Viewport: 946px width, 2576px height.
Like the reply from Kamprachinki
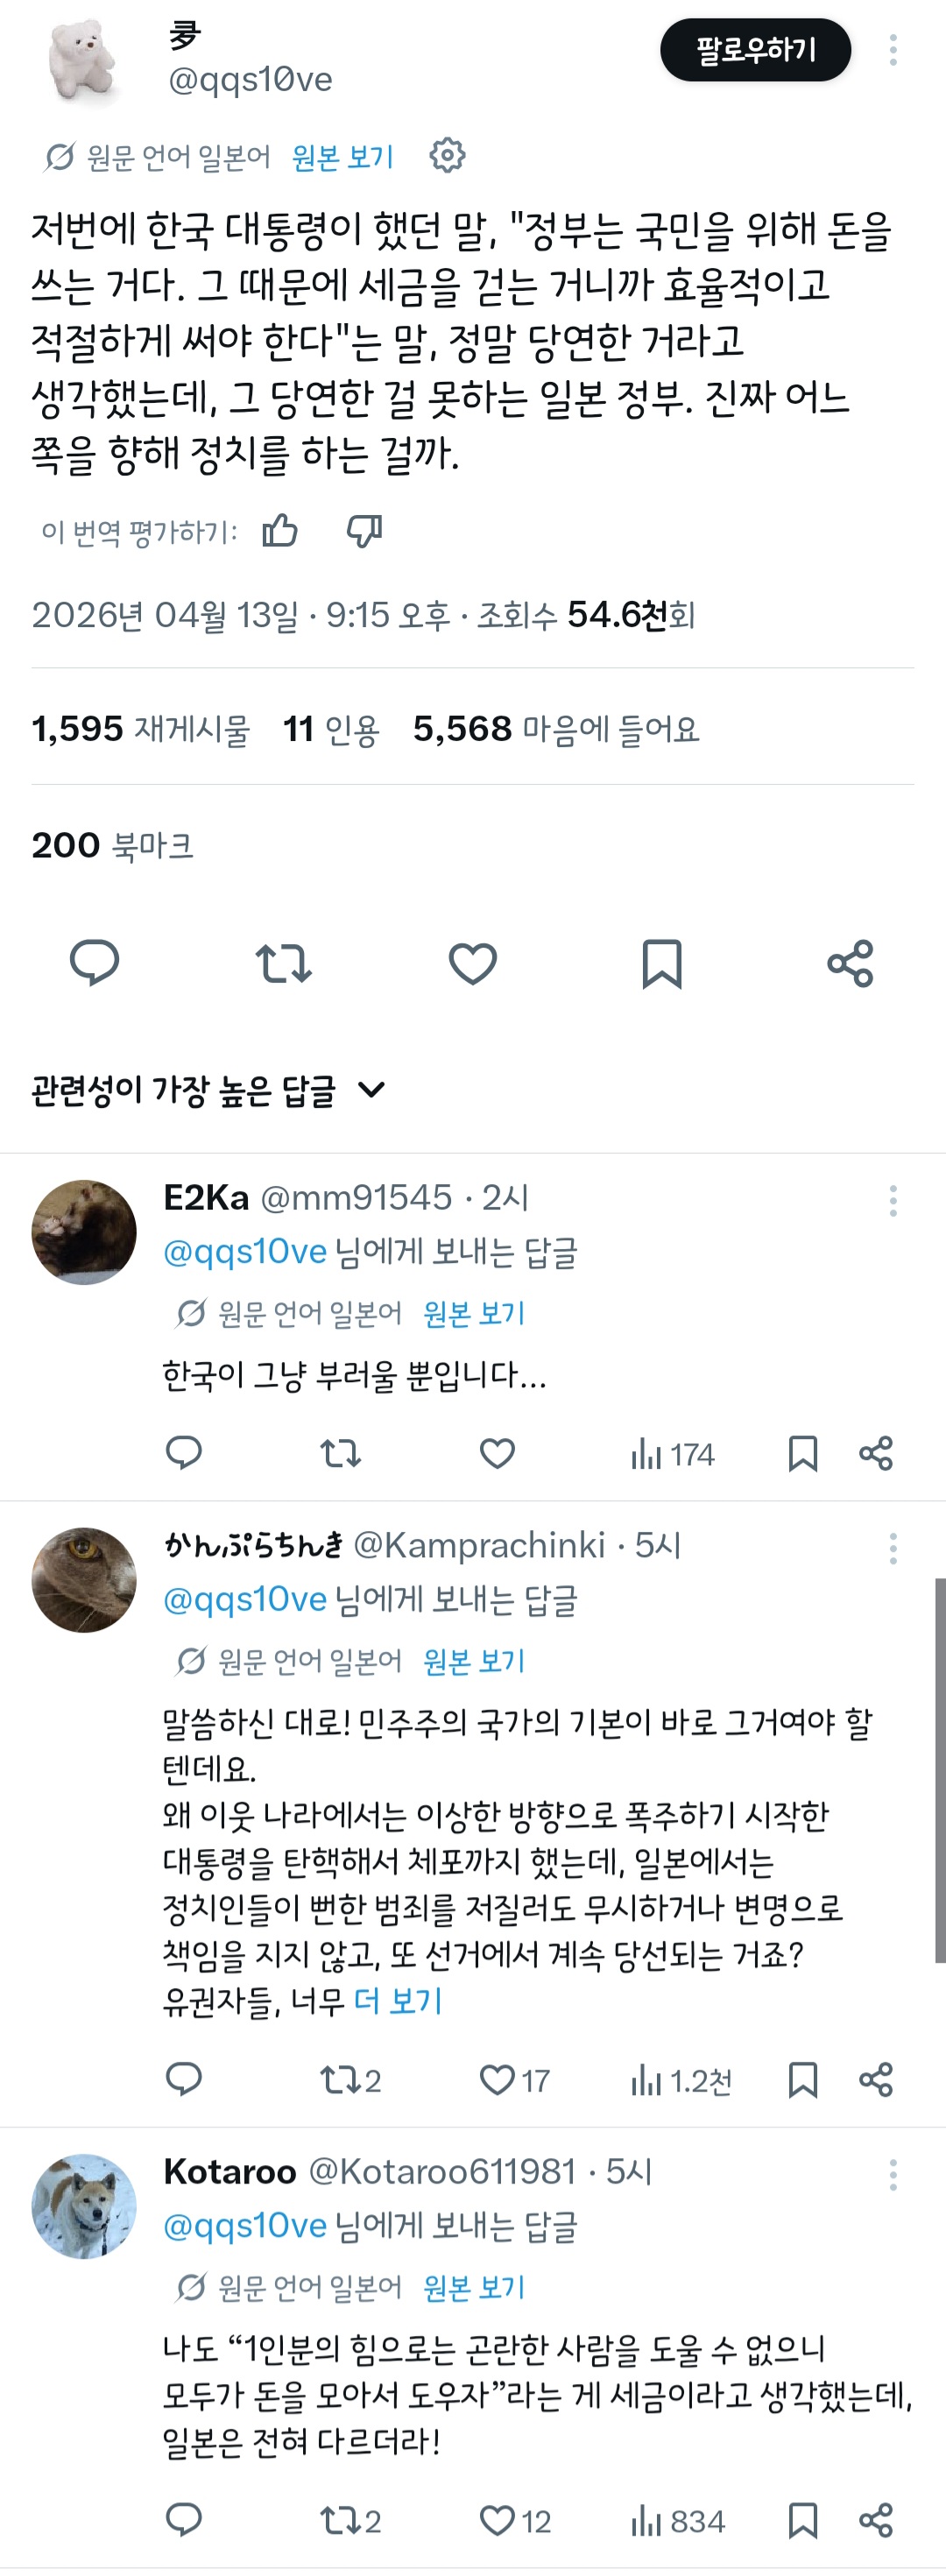coord(498,2080)
